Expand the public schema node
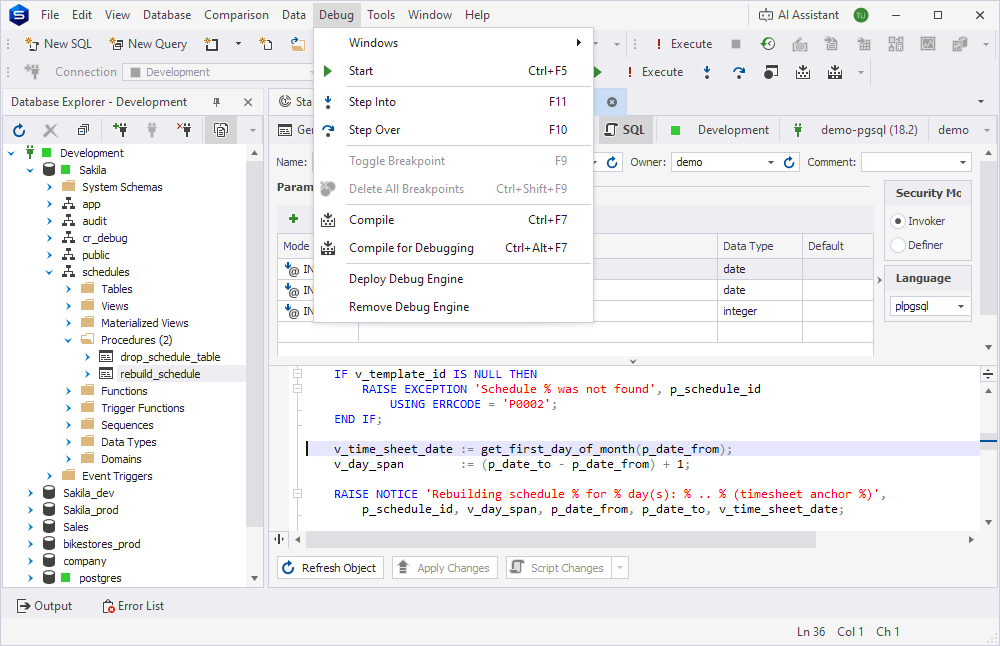1000x646 pixels. click(49, 255)
